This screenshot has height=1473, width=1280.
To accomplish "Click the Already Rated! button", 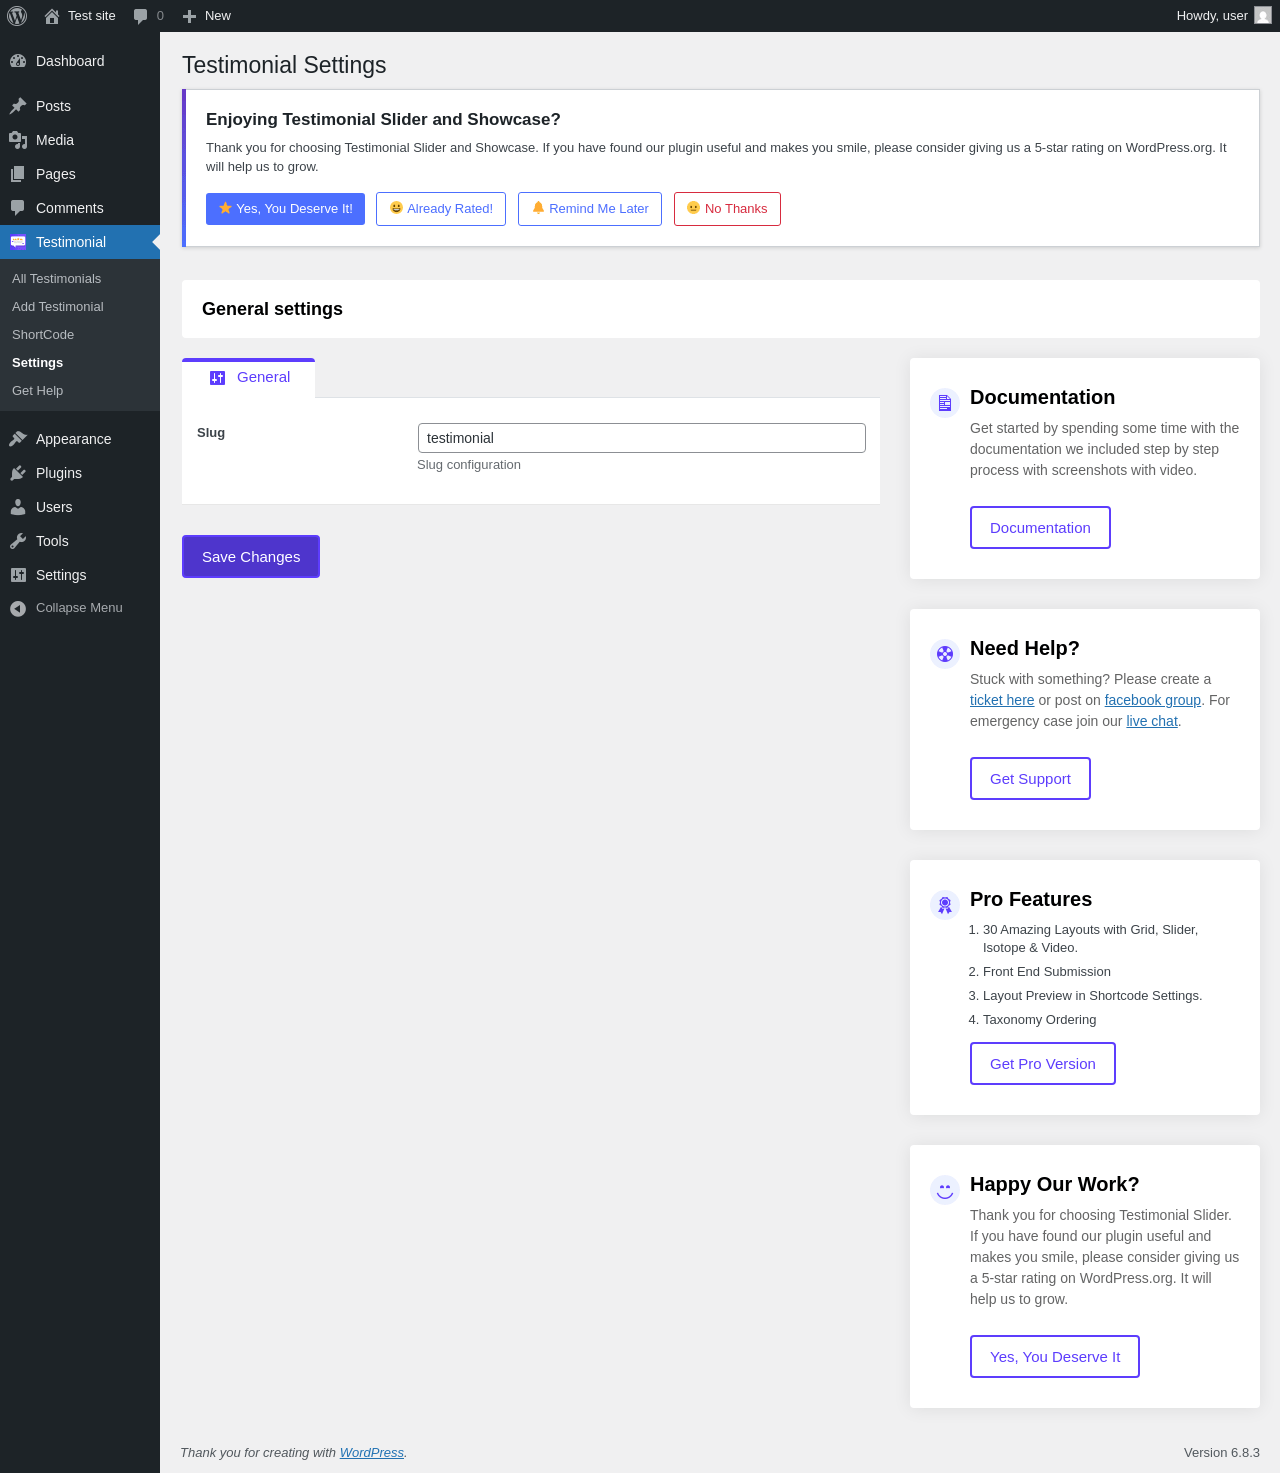I will click(x=441, y=209).
